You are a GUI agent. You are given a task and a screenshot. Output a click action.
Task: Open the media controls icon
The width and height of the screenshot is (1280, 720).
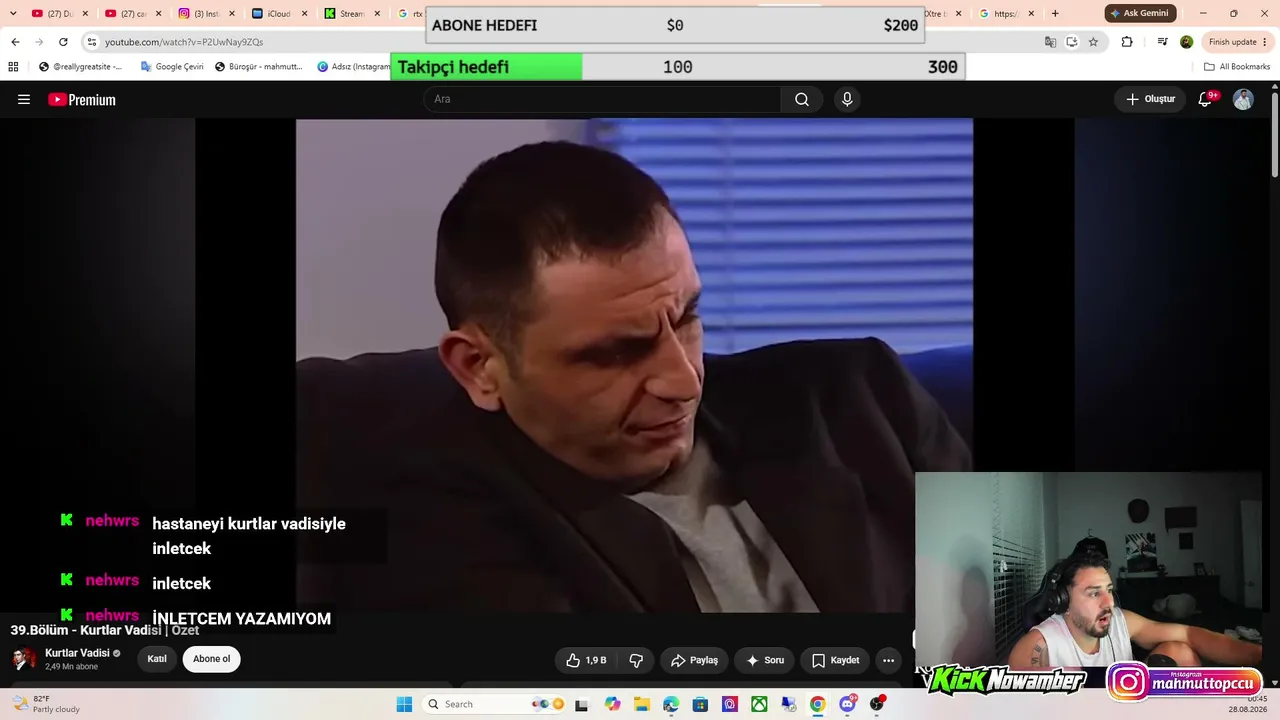coord(1162,42)
